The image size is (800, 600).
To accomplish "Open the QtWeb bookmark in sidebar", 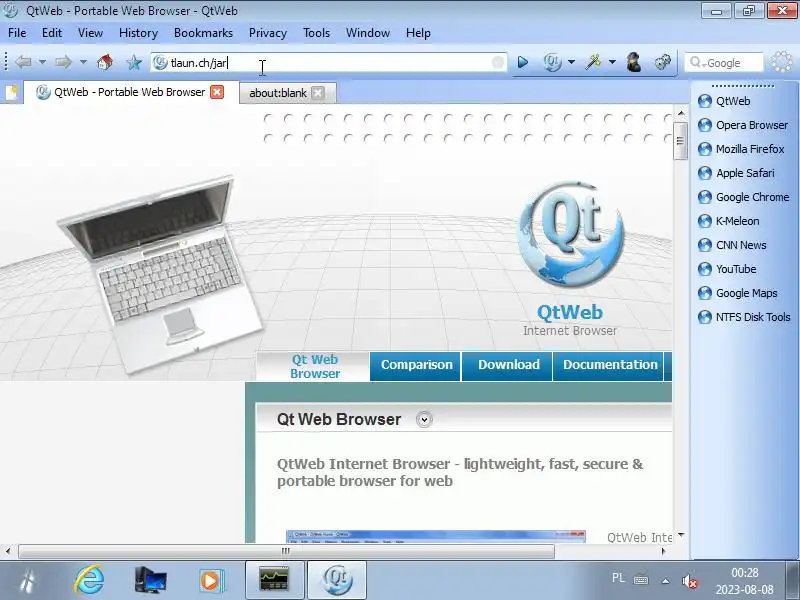I will click(724, 101).
